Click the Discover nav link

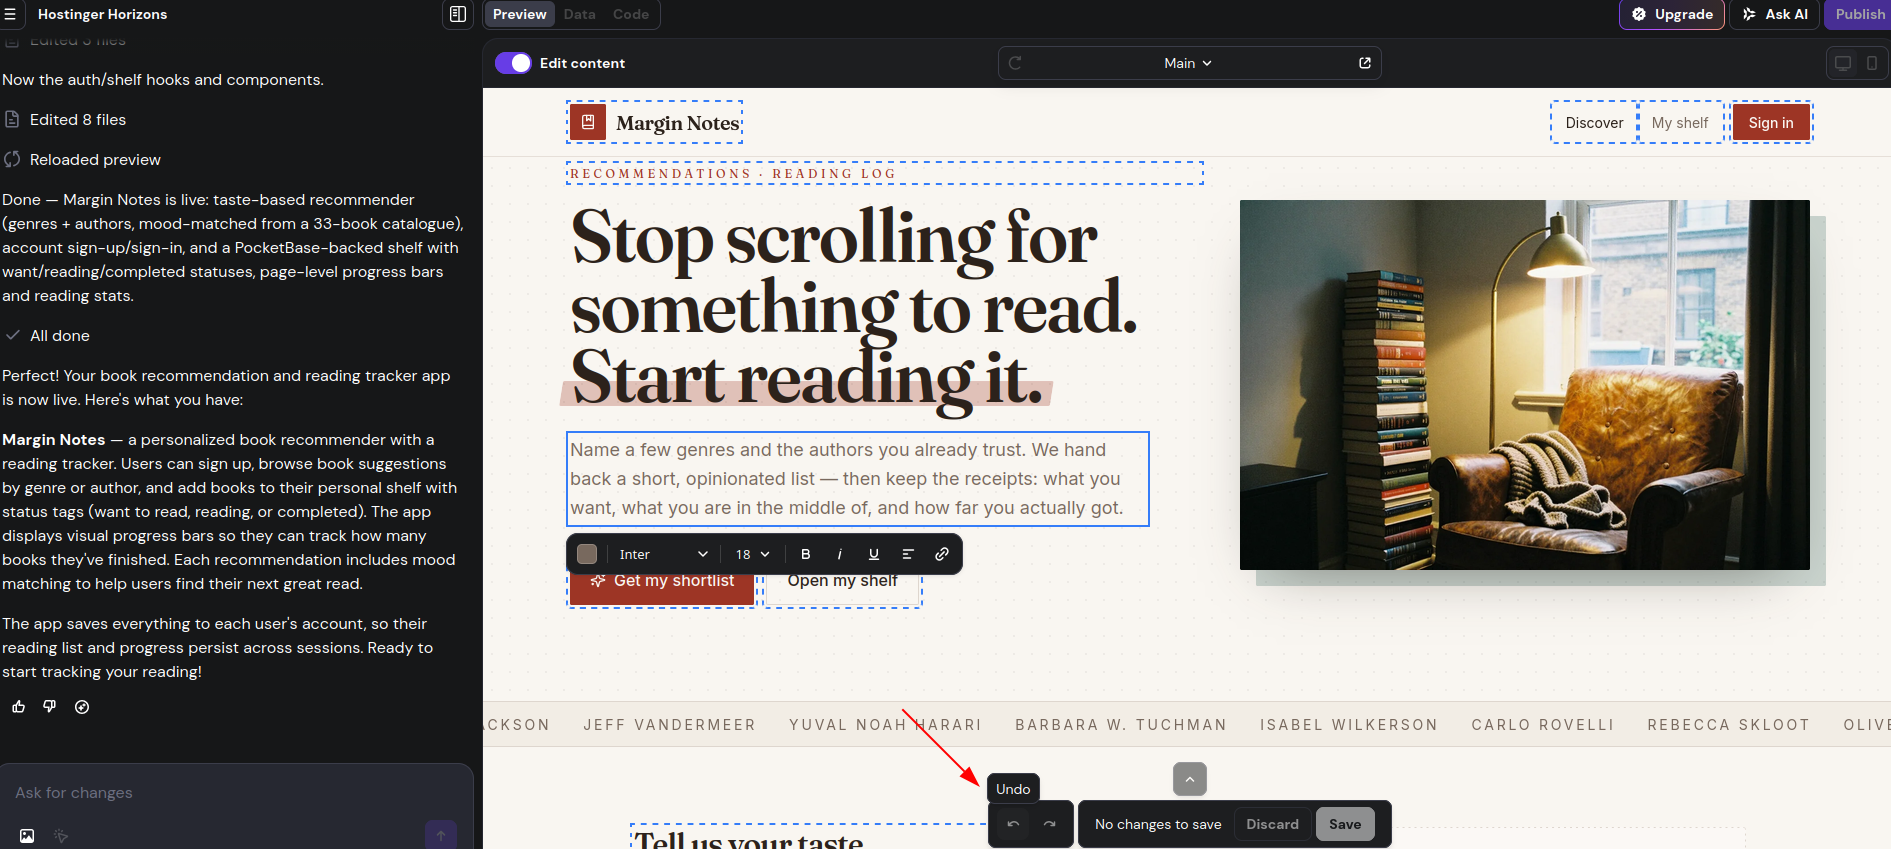(1594, 122)
